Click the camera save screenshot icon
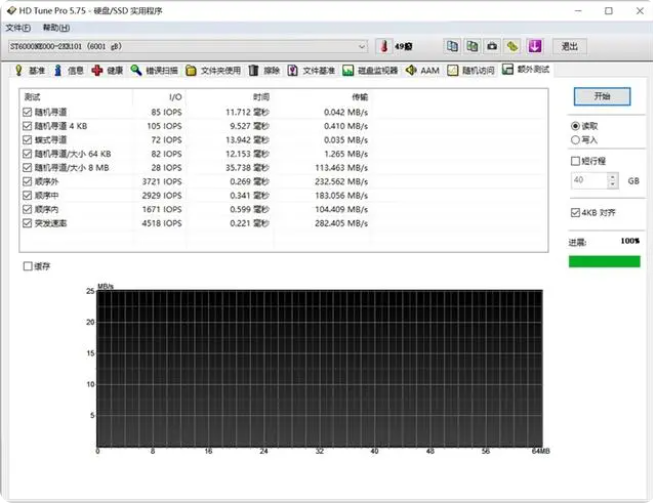Image resolution: width=653 pixels, height=503 pixels. click(492, 46)
